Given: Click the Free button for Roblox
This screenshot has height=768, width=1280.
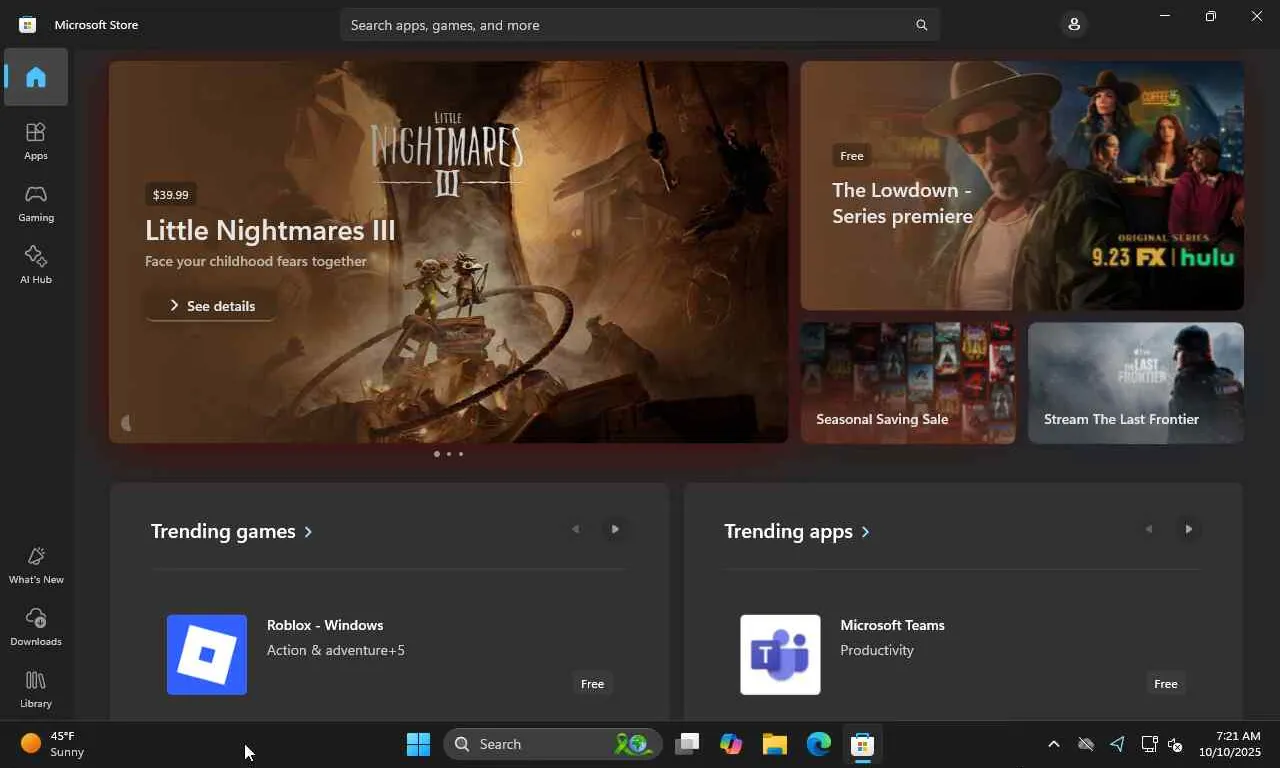Looking at the screenshot, I should pos(592,684).
